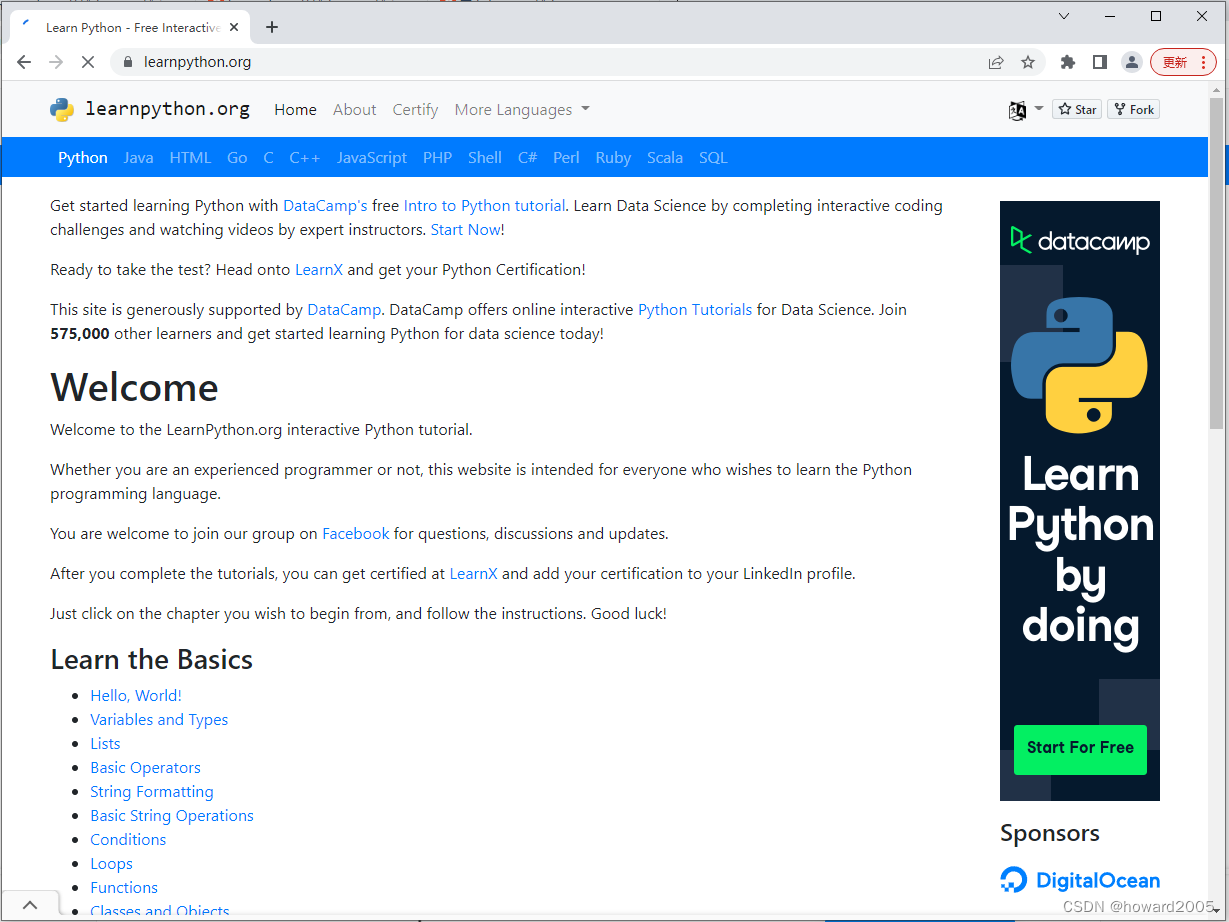The image size is (1229, 922).
Task: Open the Lists tutorial
Action: [105, 744]
